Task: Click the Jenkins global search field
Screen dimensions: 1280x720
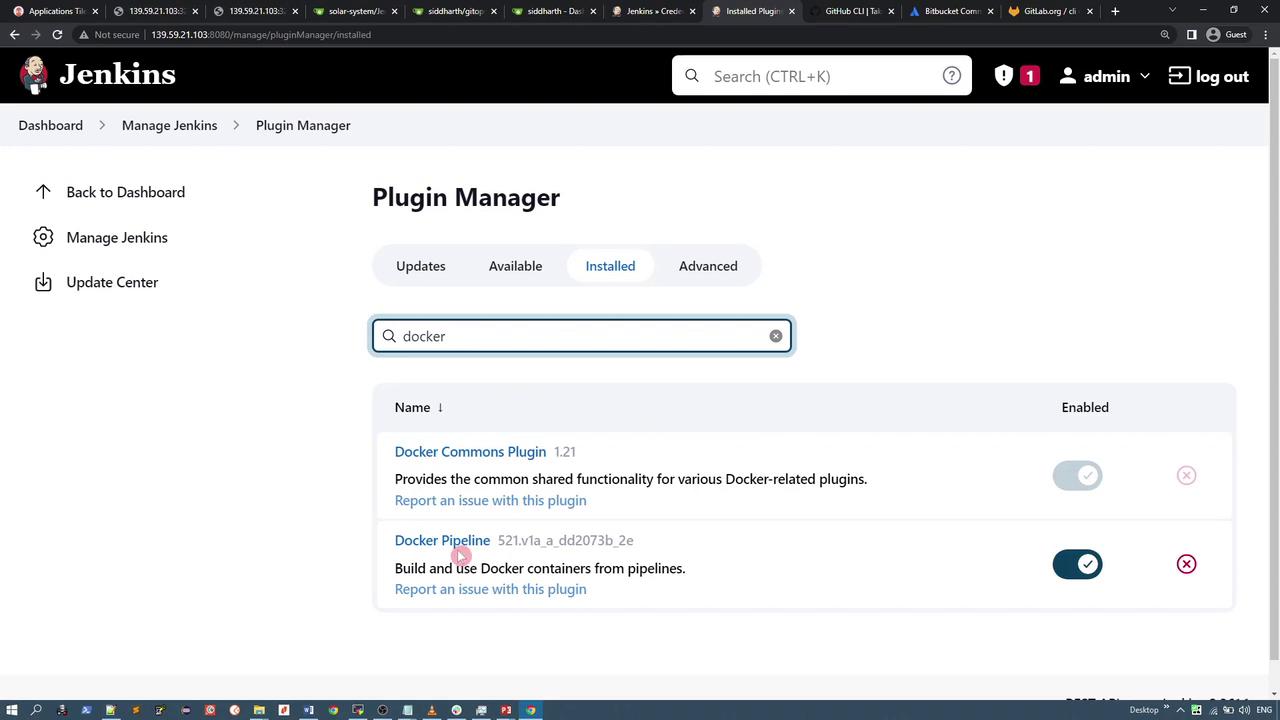Action: coord(820,76)
